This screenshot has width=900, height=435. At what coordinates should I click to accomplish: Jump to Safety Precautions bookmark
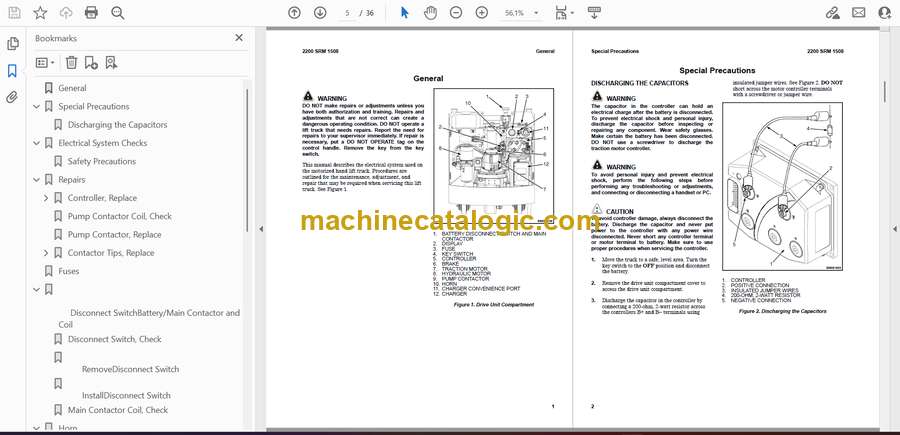coord(102,161)
